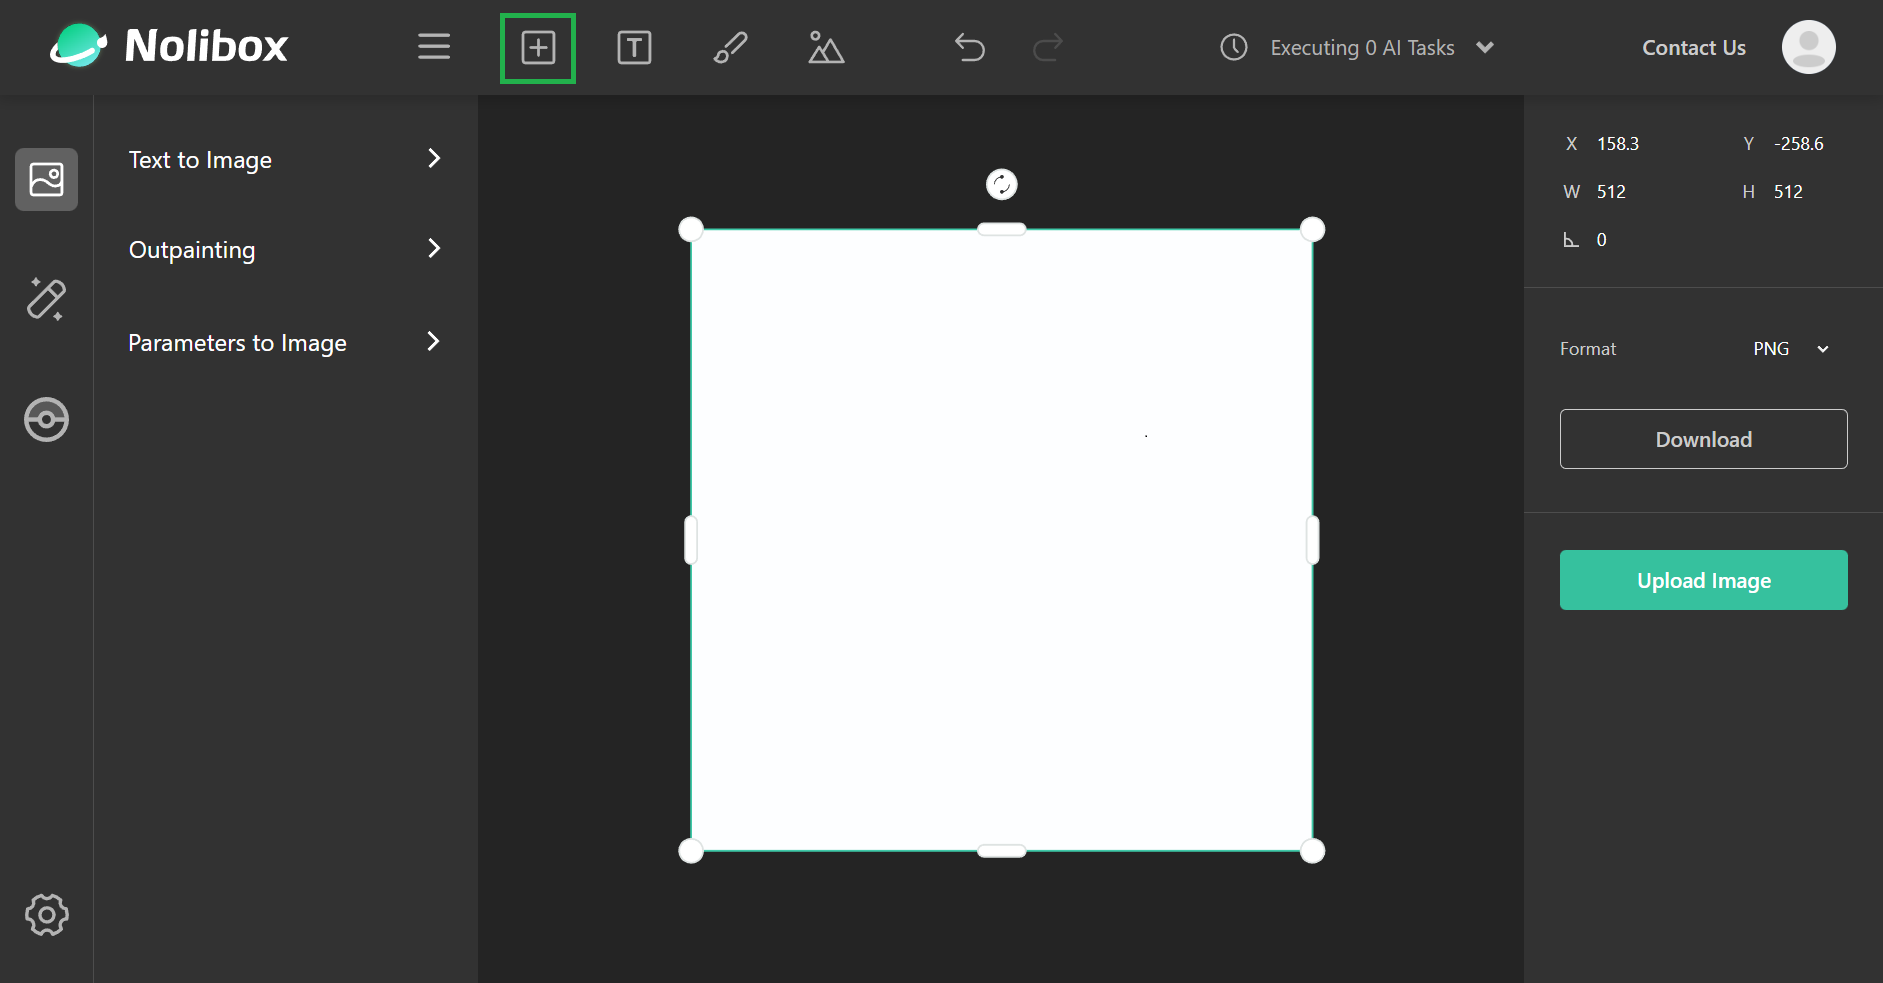Click the Nolibox logo
The width and height of the screenshot is (1883, 983).
[170, 46]
